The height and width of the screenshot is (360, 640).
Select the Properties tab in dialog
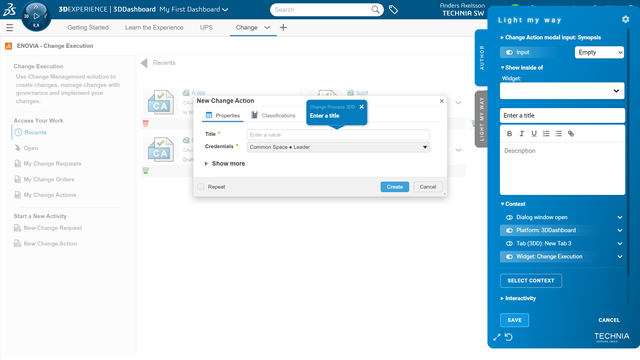click(x=223, y=116)
